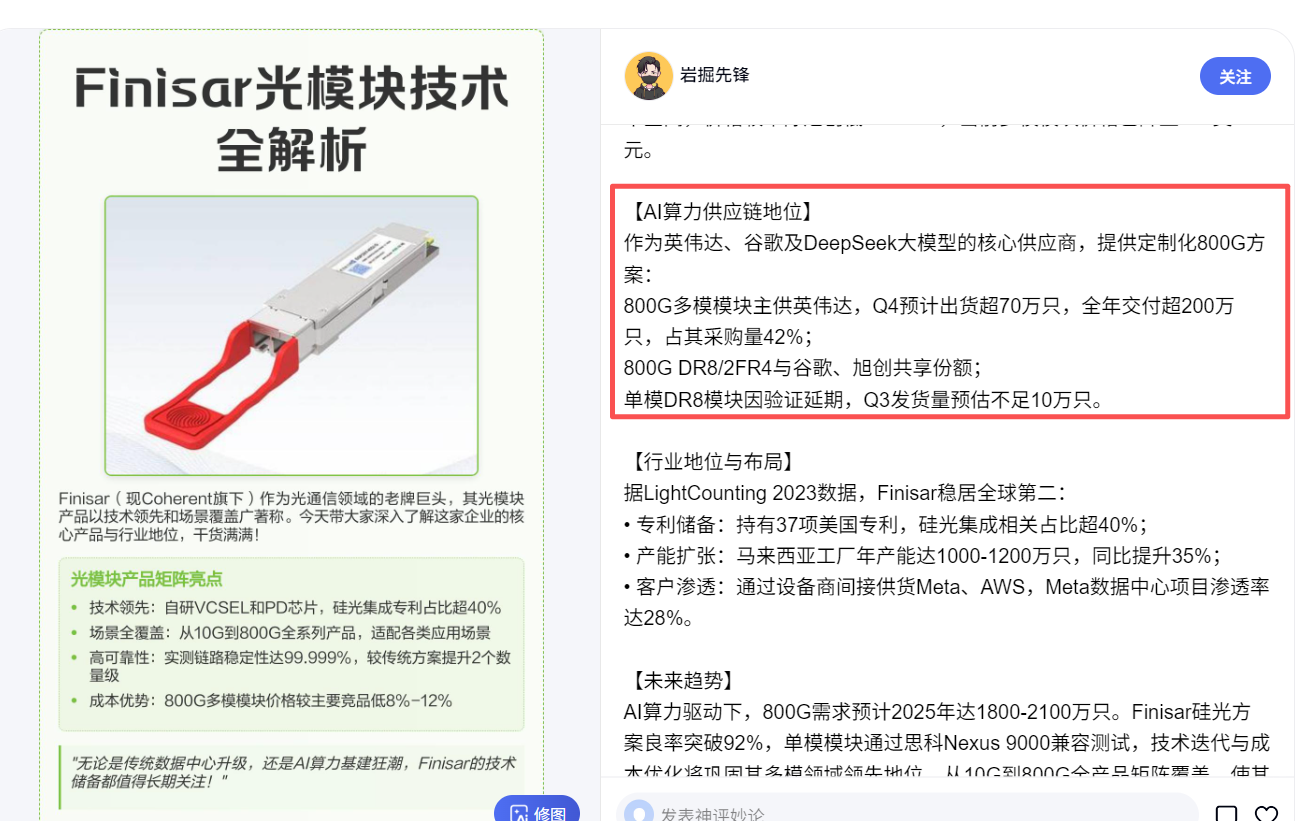Viewport: 1310px width, 821px height.
Task: Click the comment bubble icon at bottom
Action: tap(1226, 814)
